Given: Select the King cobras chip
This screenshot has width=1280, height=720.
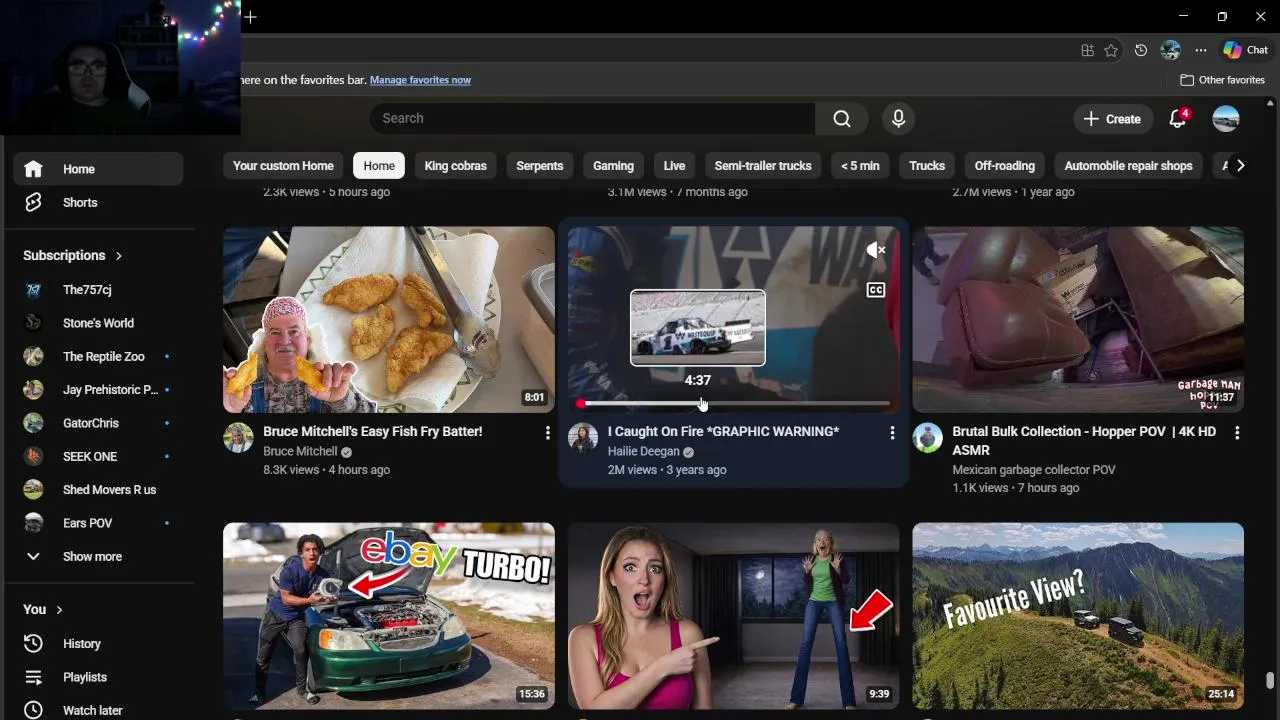Looking at the screenshot, I should pos(455,166).
